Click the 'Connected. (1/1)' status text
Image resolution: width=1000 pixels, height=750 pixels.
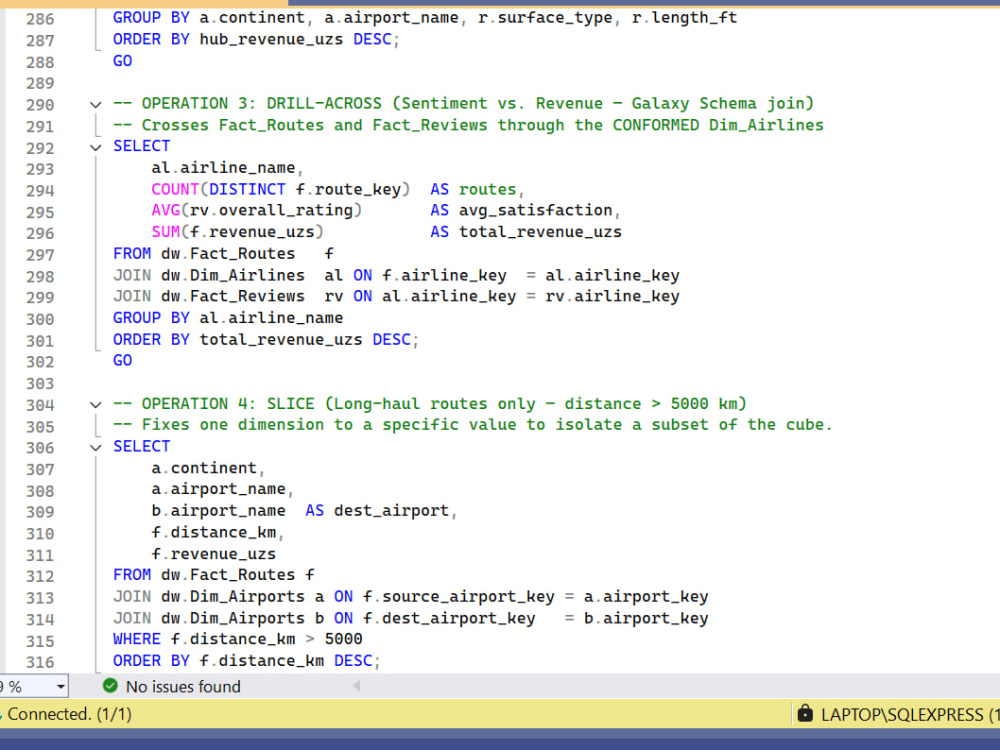pyautogui.click(x=70, y=714)
